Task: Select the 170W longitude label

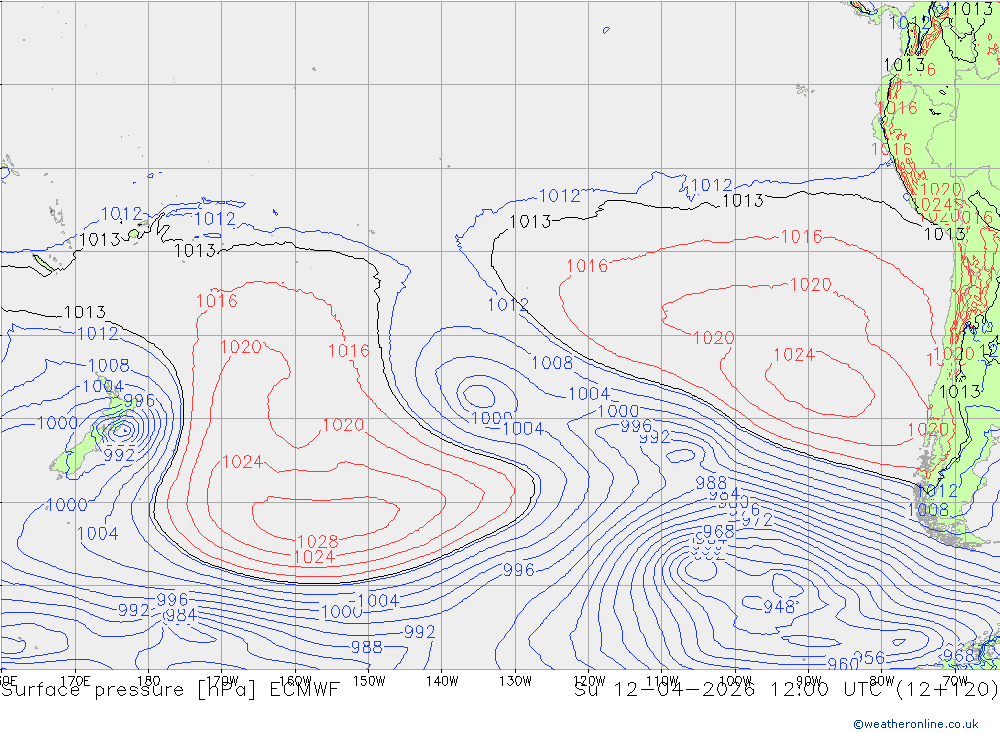Action: coord(222,681)
